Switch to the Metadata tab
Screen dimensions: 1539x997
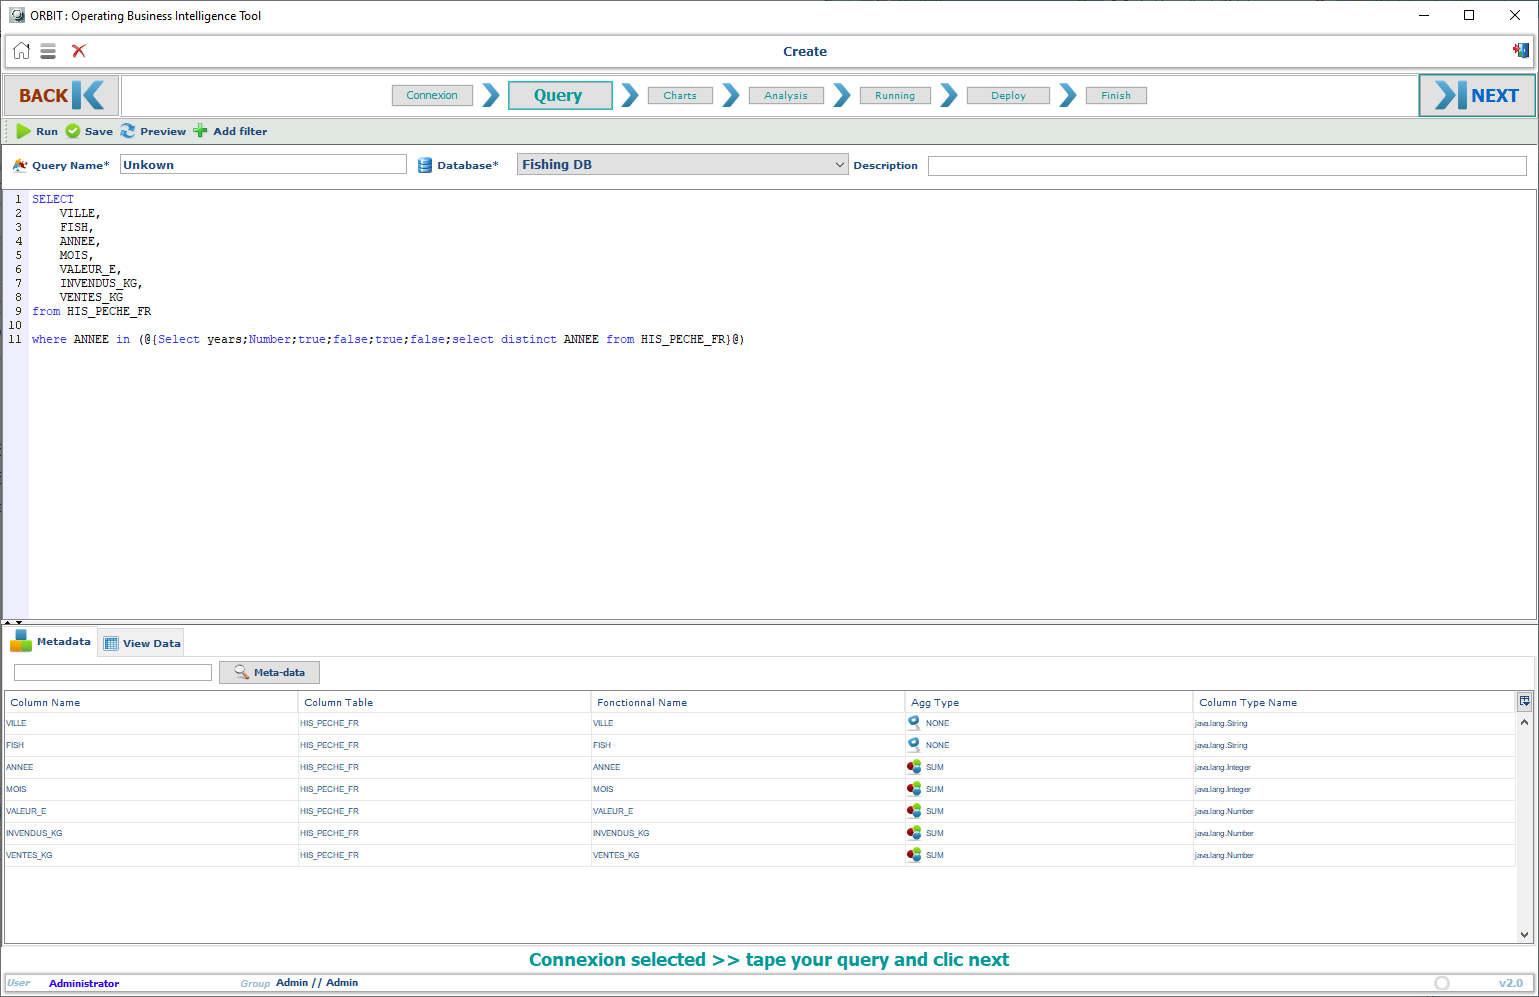51,642
